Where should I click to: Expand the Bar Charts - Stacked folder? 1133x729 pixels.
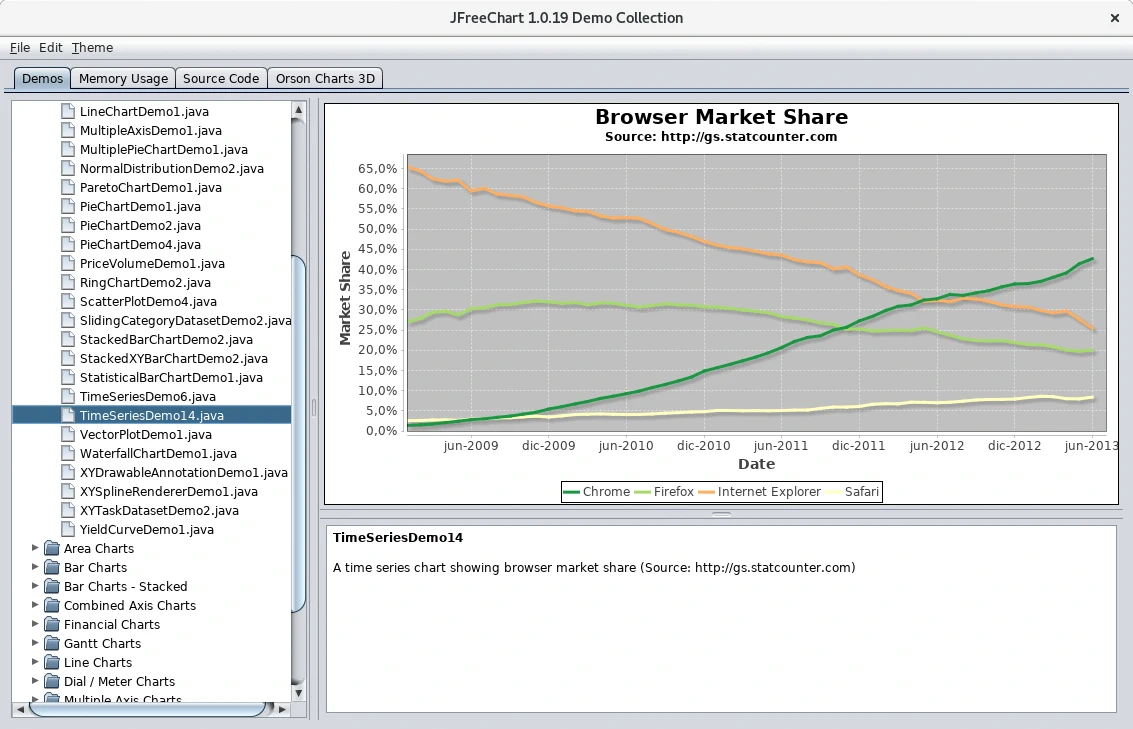coord(36,586)
